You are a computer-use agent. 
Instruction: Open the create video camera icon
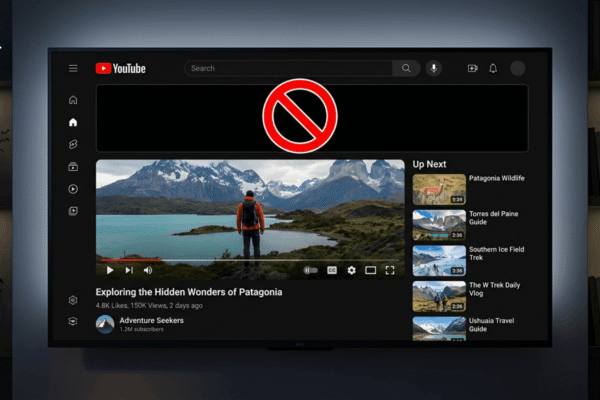(473, 69)
